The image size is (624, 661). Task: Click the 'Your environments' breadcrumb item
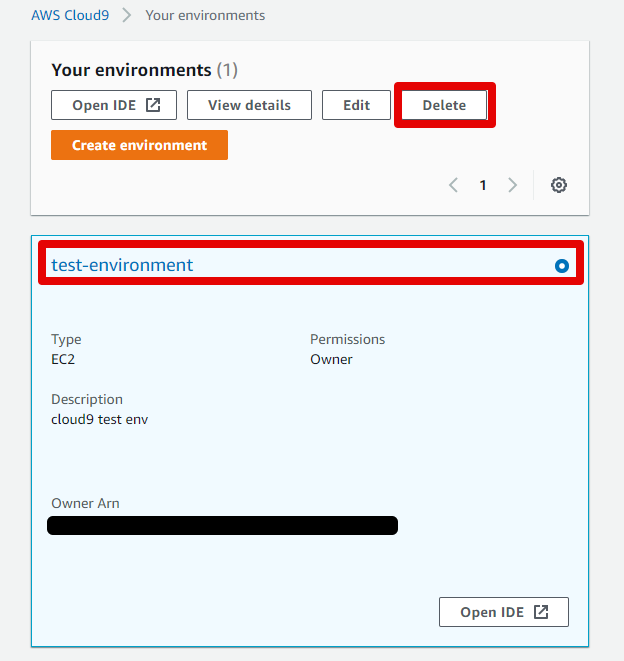(205, 16)
